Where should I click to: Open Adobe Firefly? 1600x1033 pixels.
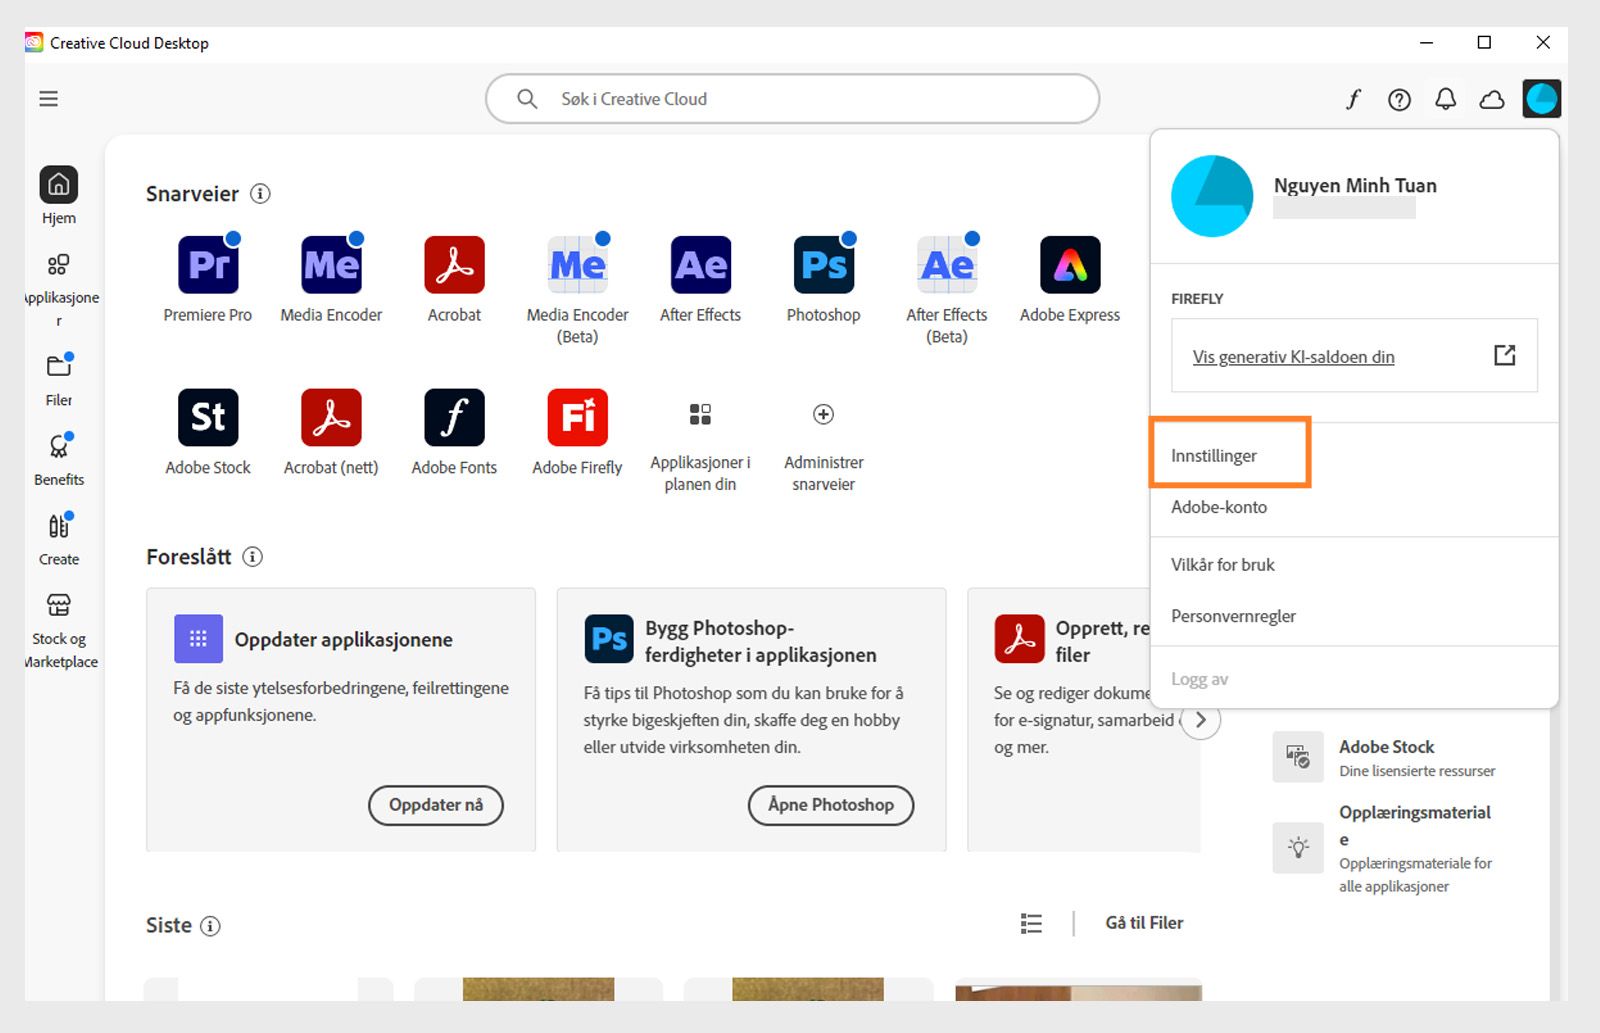point(576,417)
